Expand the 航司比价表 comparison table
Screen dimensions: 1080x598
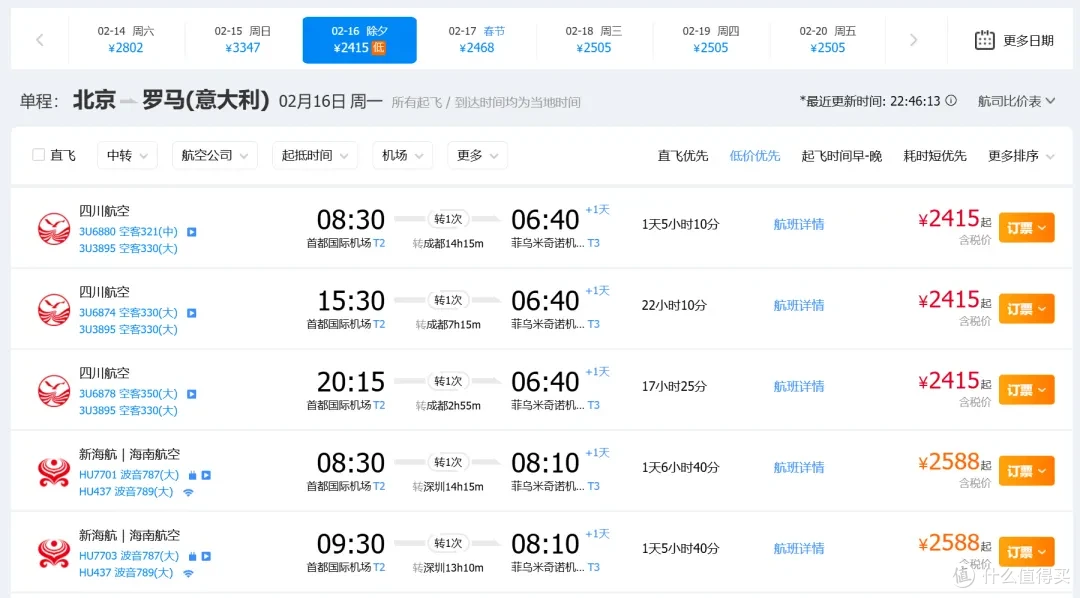(x=1016, y=101)
